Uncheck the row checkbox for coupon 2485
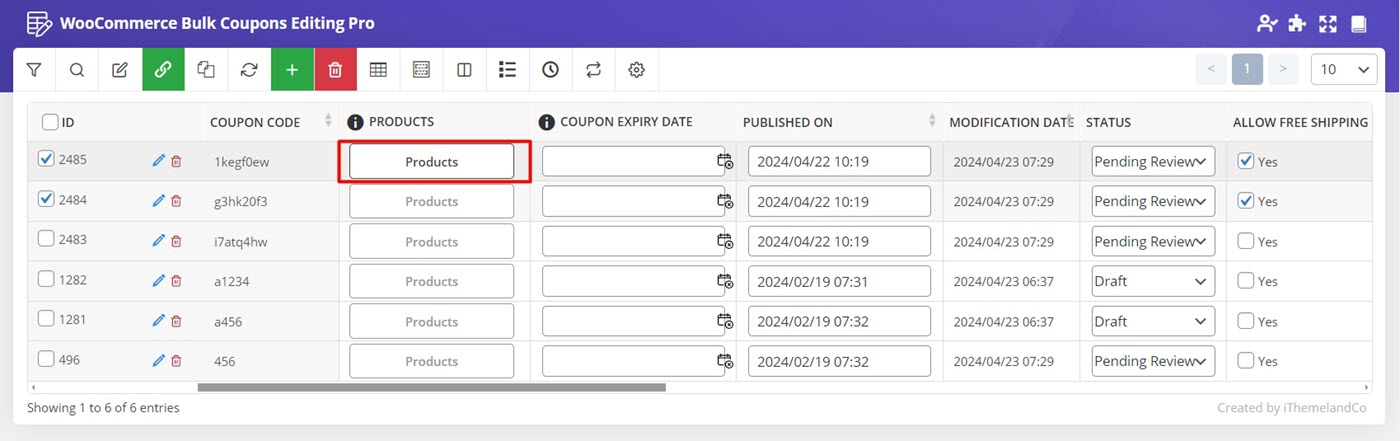 click(46, 159)
